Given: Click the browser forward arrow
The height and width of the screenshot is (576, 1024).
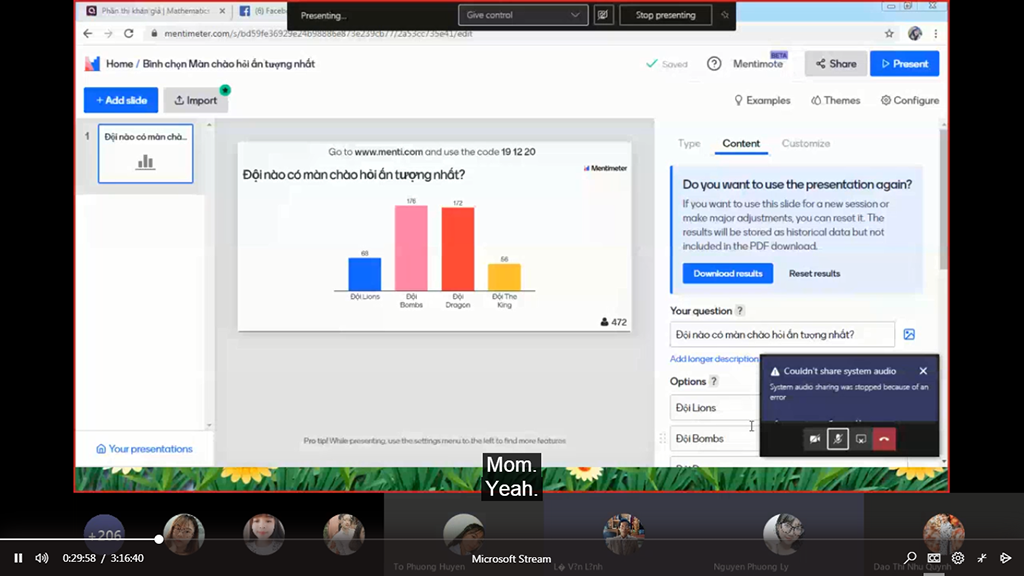Looking at the screenshot, I should click(x=108, y=33).
